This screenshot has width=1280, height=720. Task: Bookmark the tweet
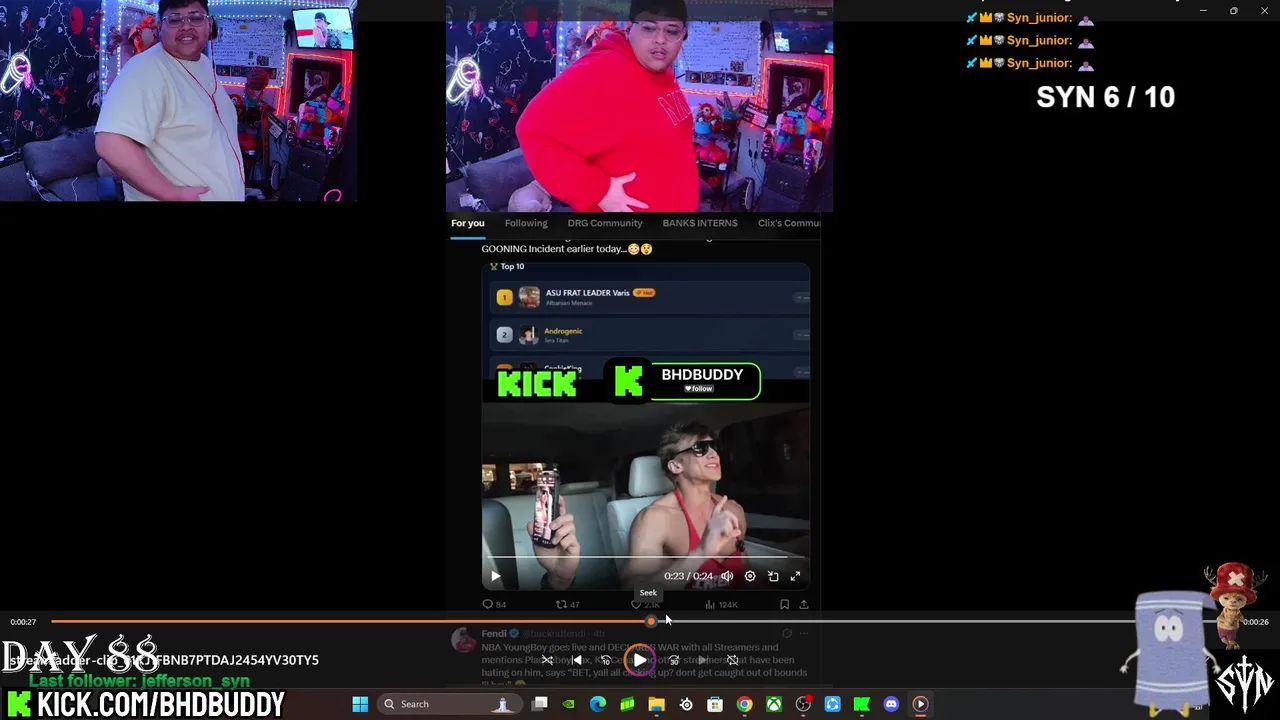(x=784, y=604)
